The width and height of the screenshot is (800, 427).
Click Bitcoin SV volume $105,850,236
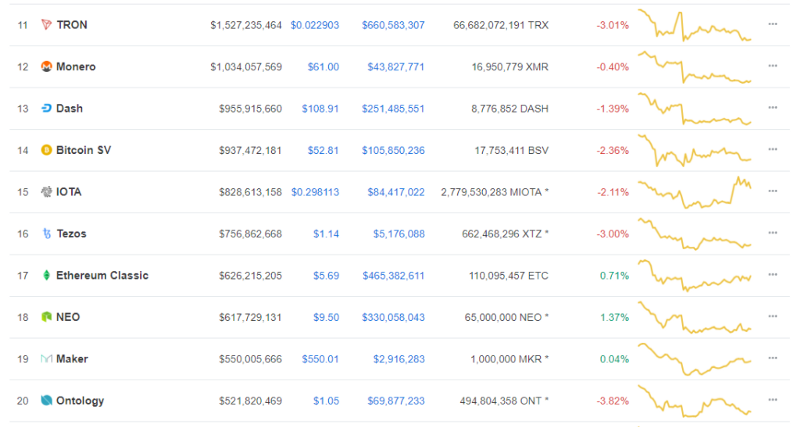coord(393,150)
